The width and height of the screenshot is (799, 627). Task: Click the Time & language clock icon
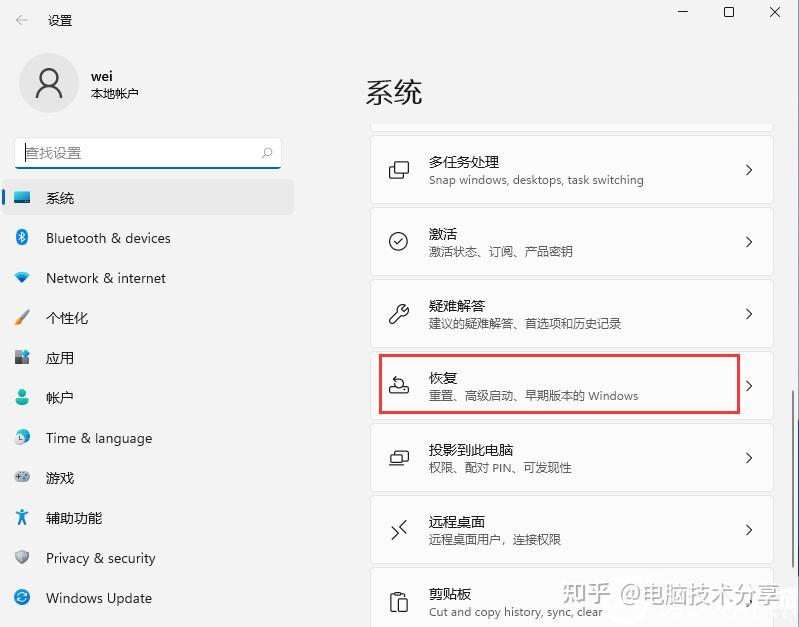22,437
